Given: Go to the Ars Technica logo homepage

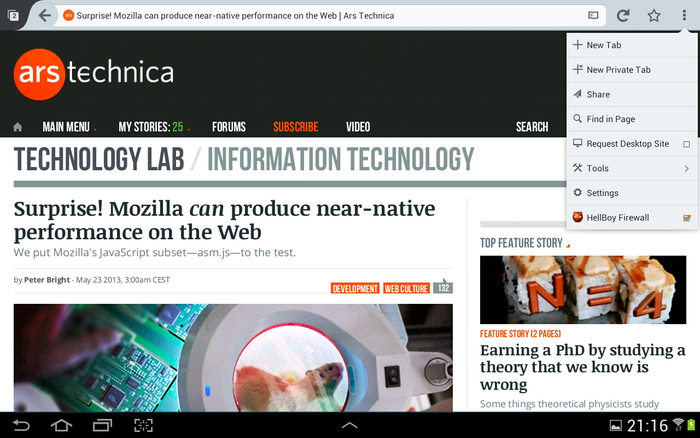Looking at the screenshot, I should pos(94,74).
